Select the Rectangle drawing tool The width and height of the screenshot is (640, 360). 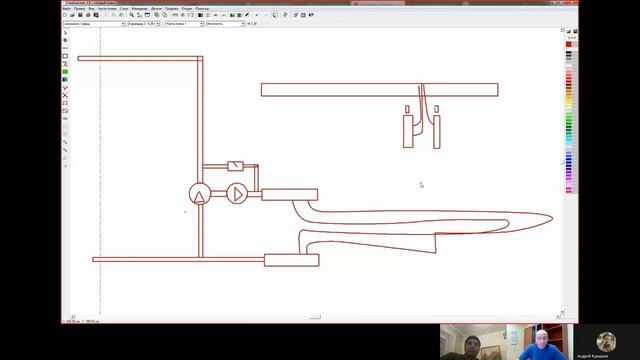pos(65,56)
